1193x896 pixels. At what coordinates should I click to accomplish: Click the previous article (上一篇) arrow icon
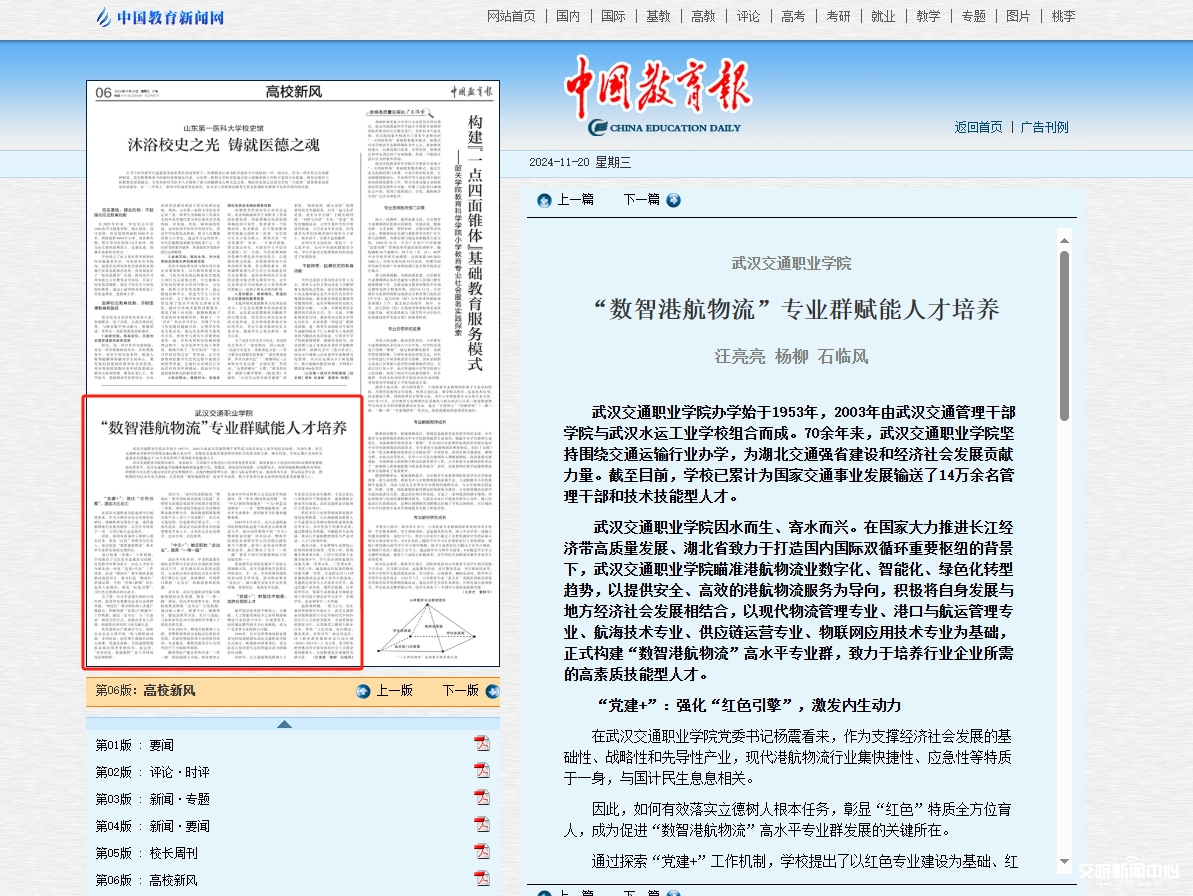tap(544, 200)
